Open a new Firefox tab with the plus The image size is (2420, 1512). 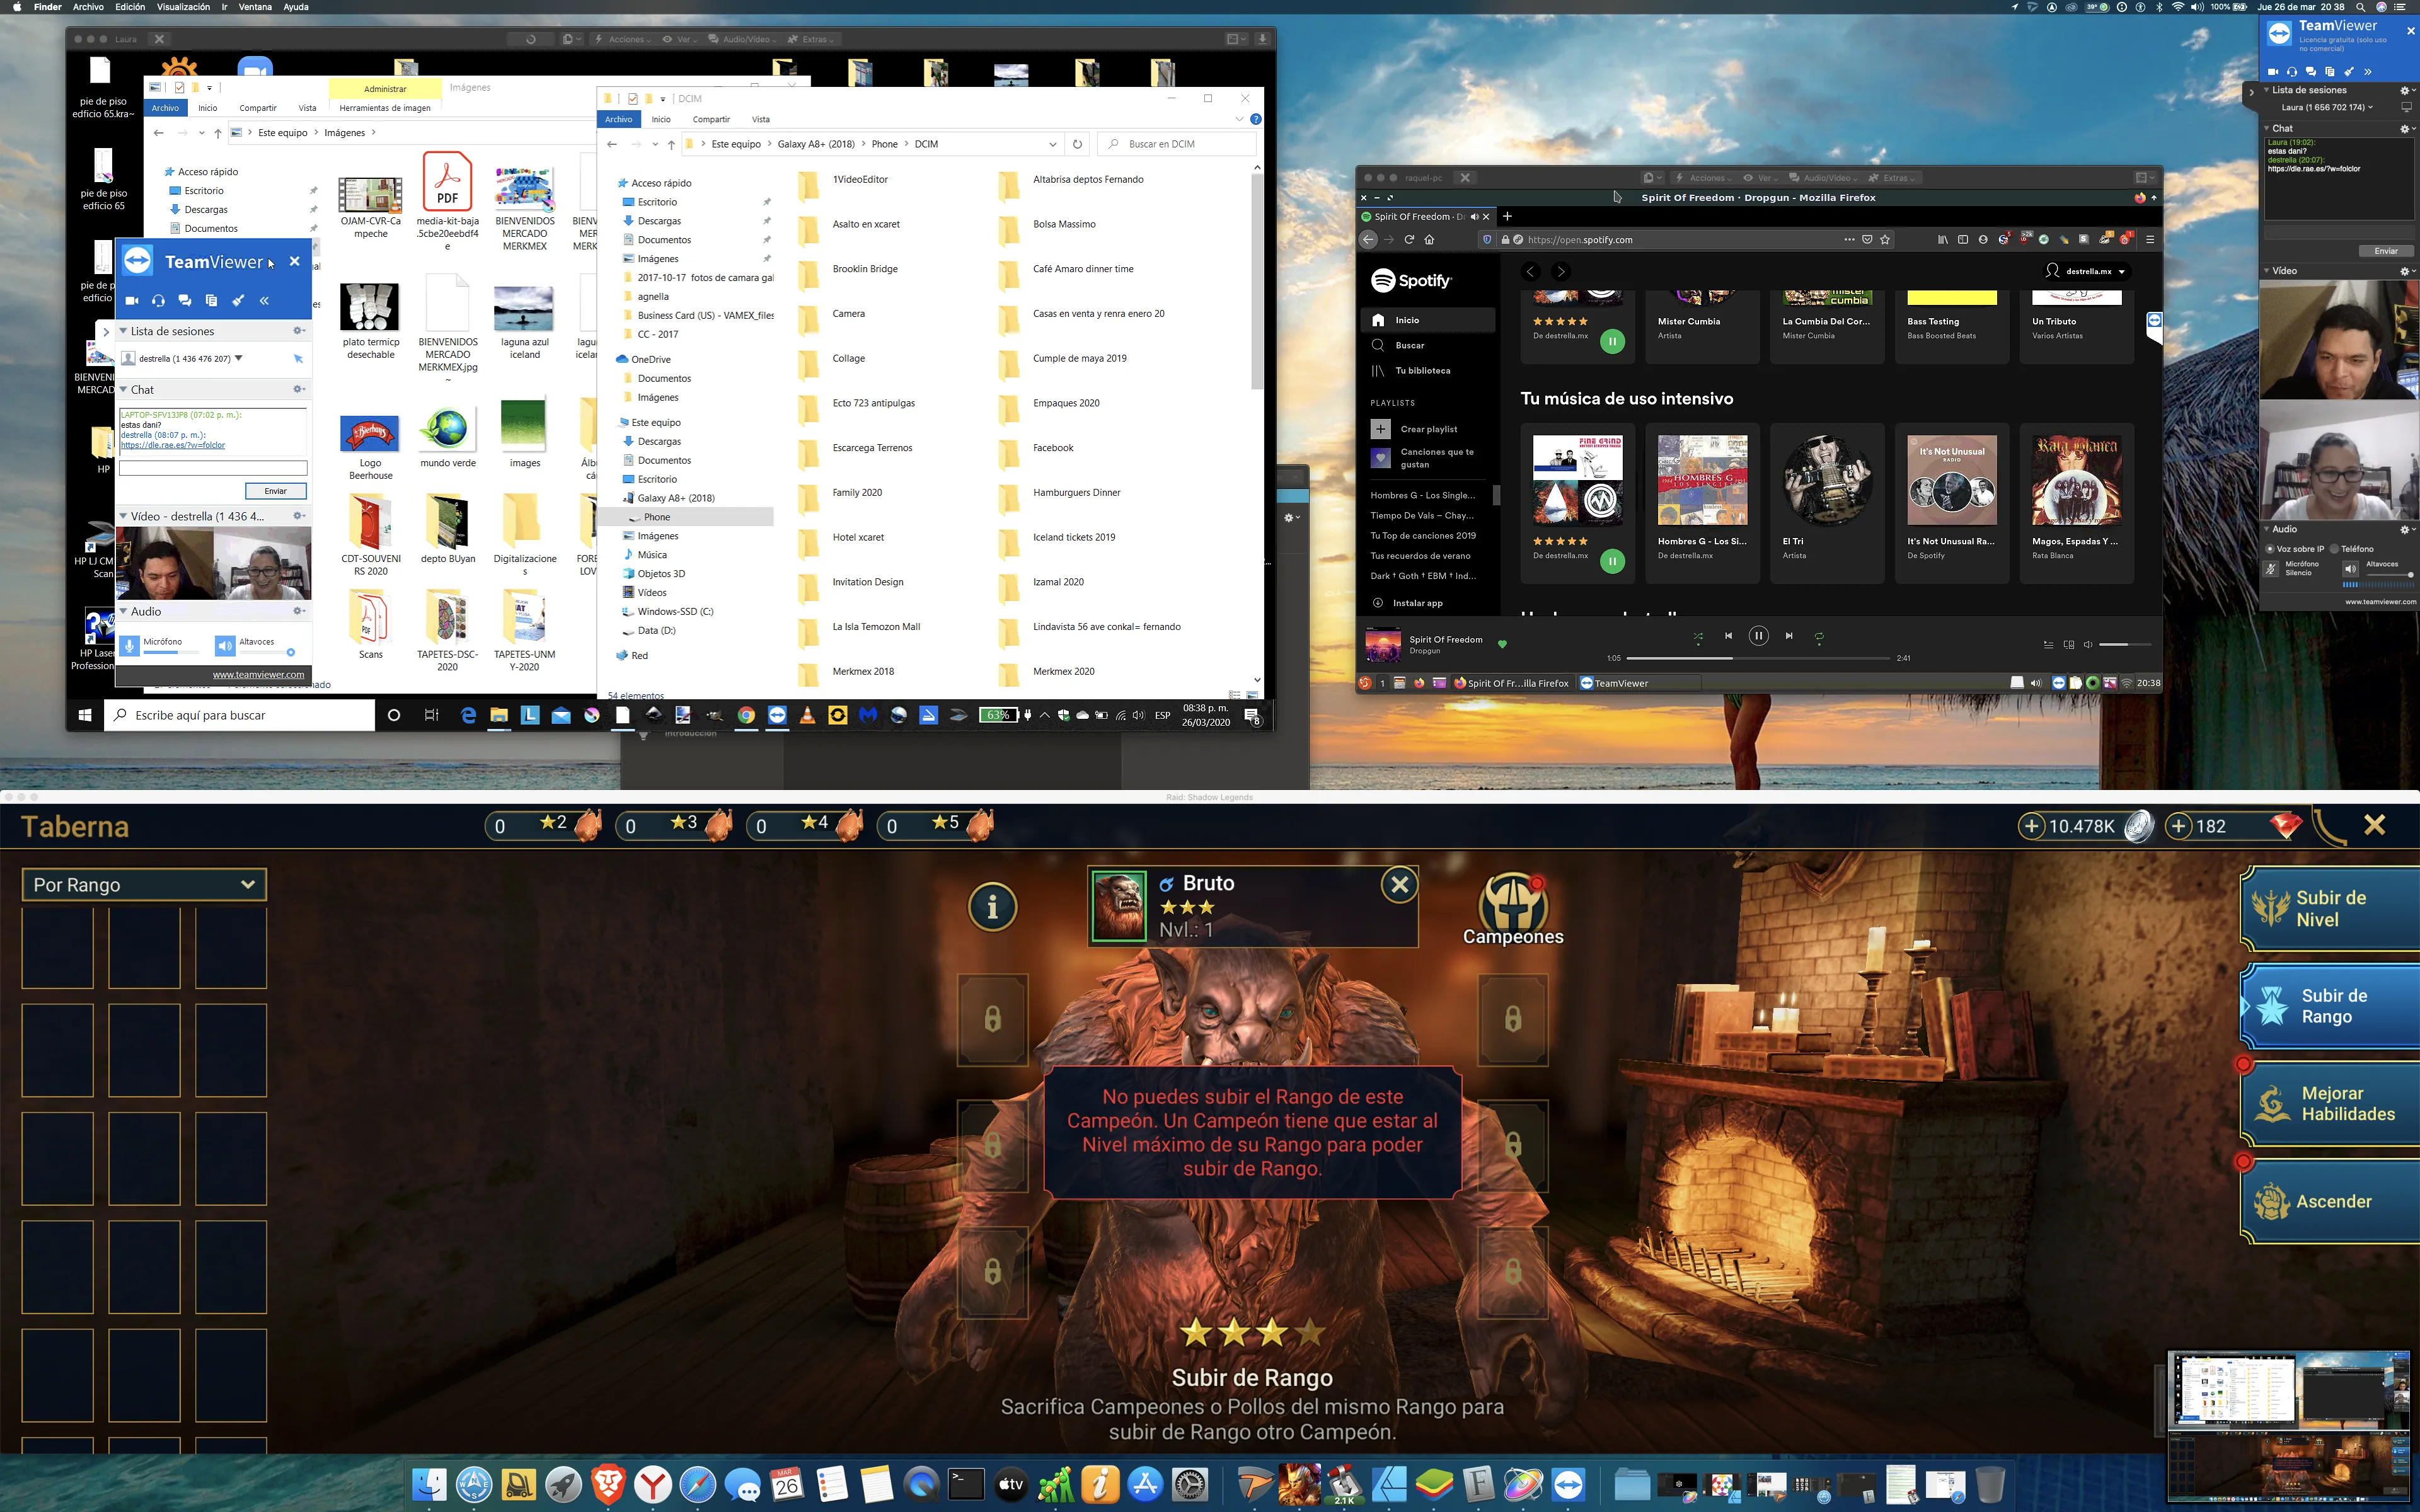(x=1507, y=216)
